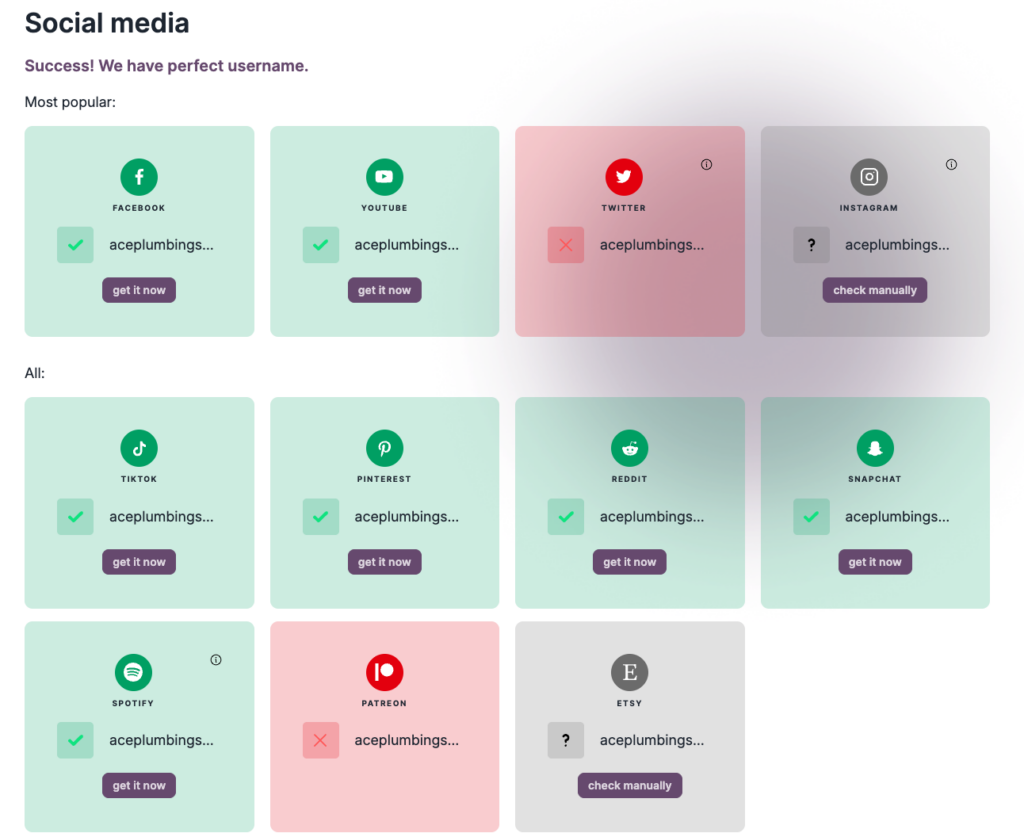1024x833 pixels.
Task: Click the red Twitter bird icon
Action: click(x=624, y=177)
